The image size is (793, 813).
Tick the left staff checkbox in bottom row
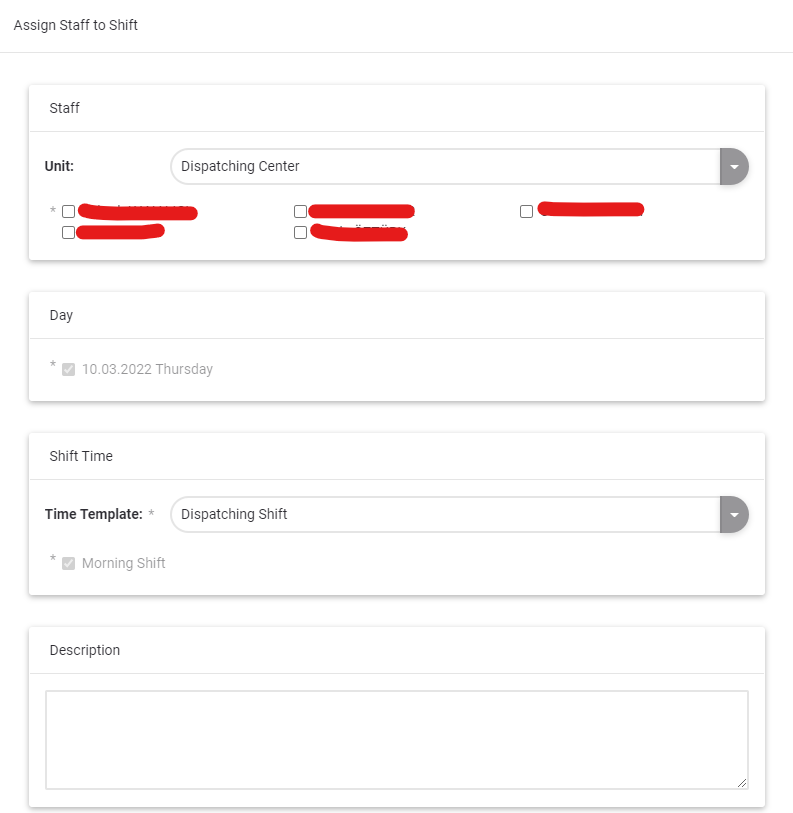click(x=68, y=233)
